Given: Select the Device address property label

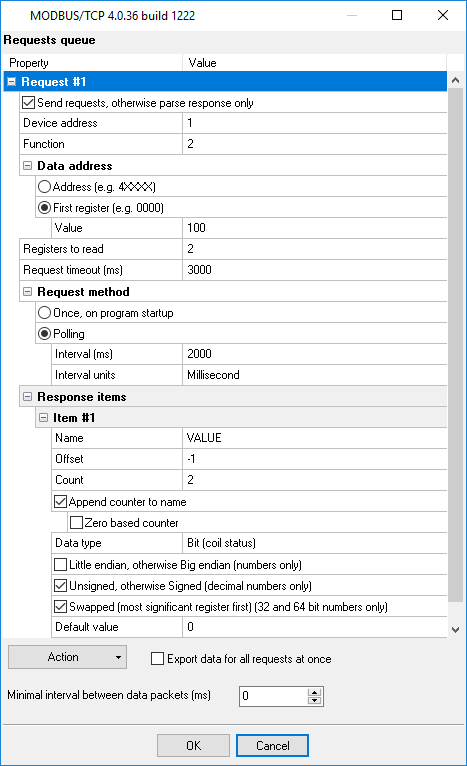Looking at the screenshot, I should [x=60, y=123].
